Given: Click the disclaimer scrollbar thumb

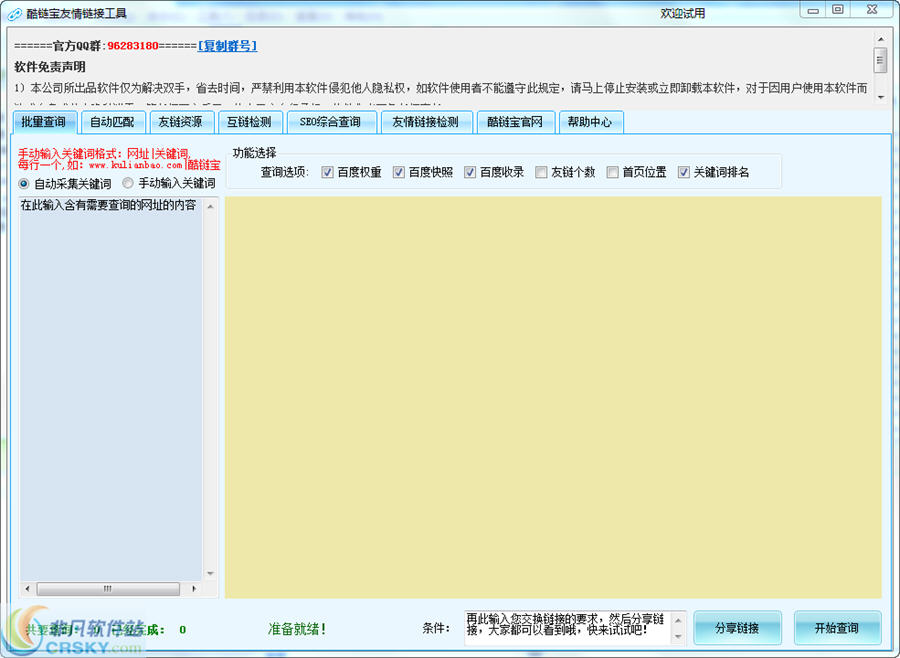Looking at the screenshot, I should tap(880, 60).
